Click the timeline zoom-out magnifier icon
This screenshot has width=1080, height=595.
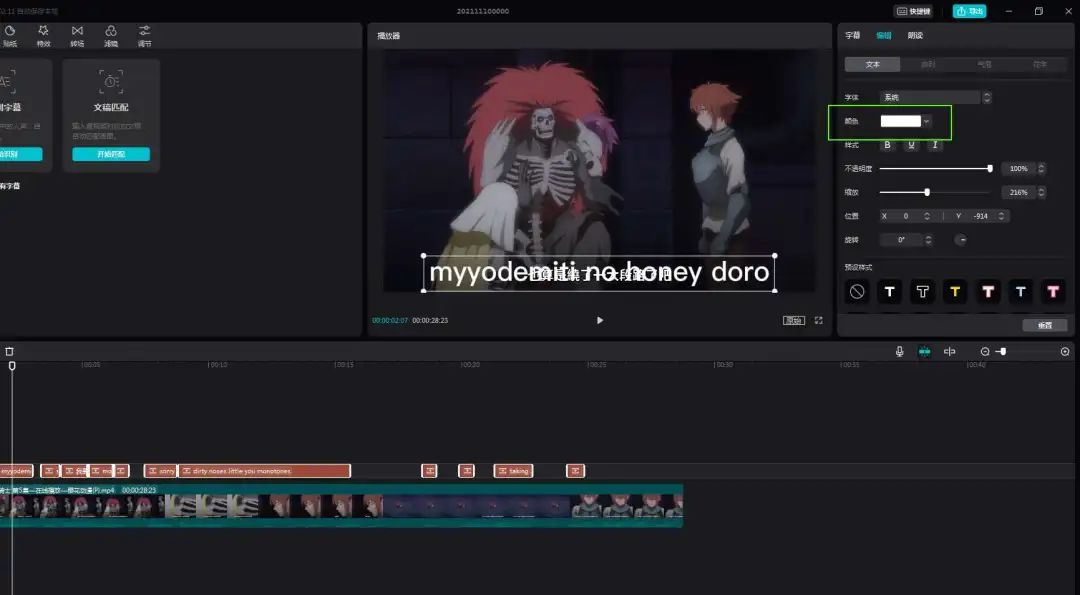point(985,351)
